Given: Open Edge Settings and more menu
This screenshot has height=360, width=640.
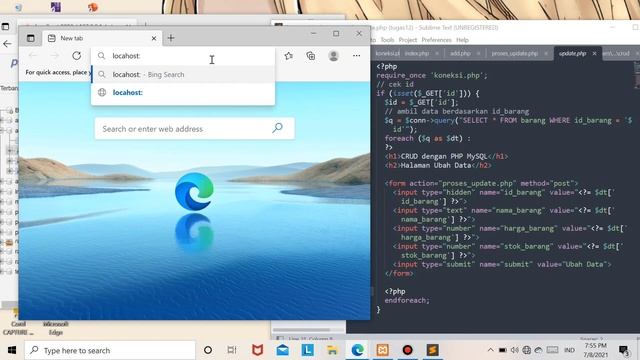Looking at the screenshot, I should pos(356,56).
